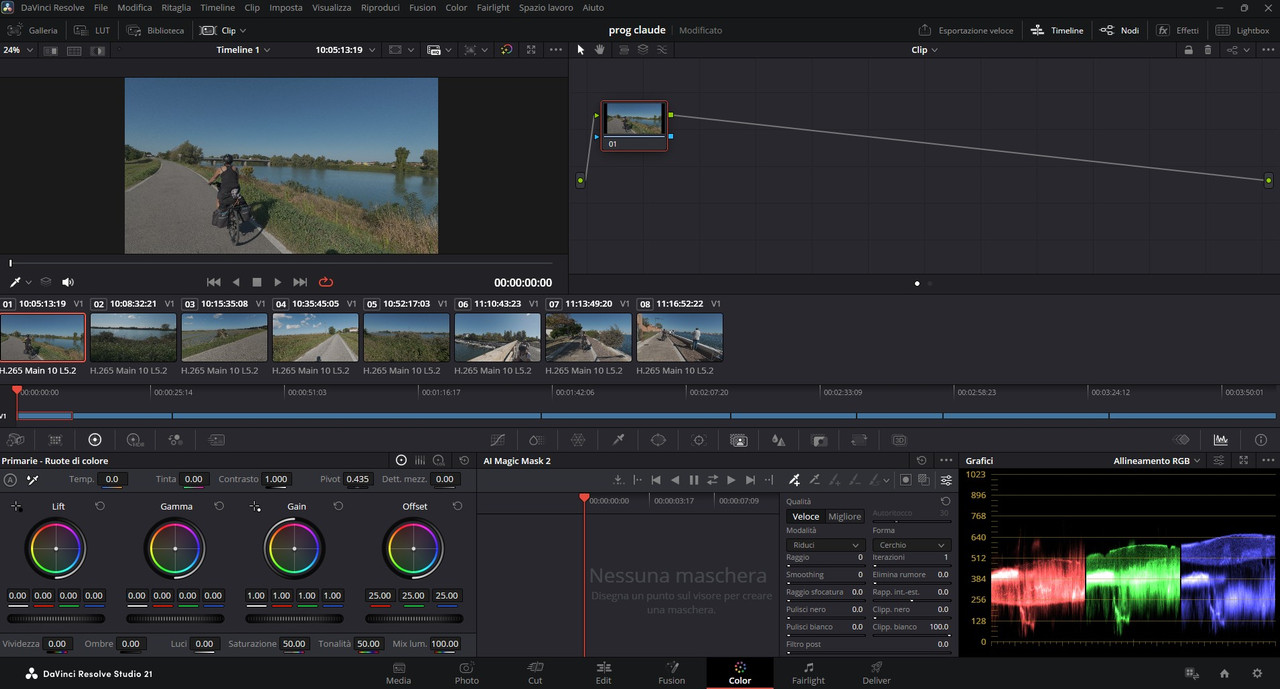Open the Key palette
The width and height of the screenshot is (1280, 689).
click(819, 440)
